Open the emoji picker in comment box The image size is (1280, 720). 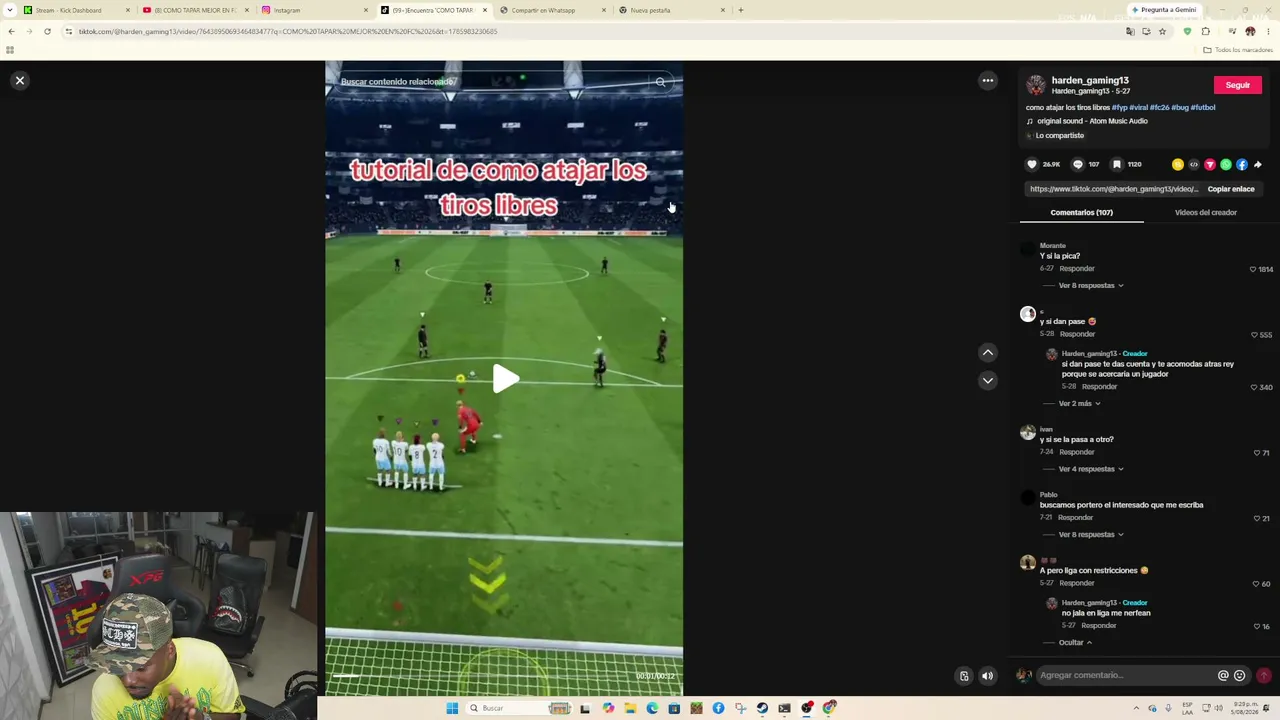pos(1240,675)
